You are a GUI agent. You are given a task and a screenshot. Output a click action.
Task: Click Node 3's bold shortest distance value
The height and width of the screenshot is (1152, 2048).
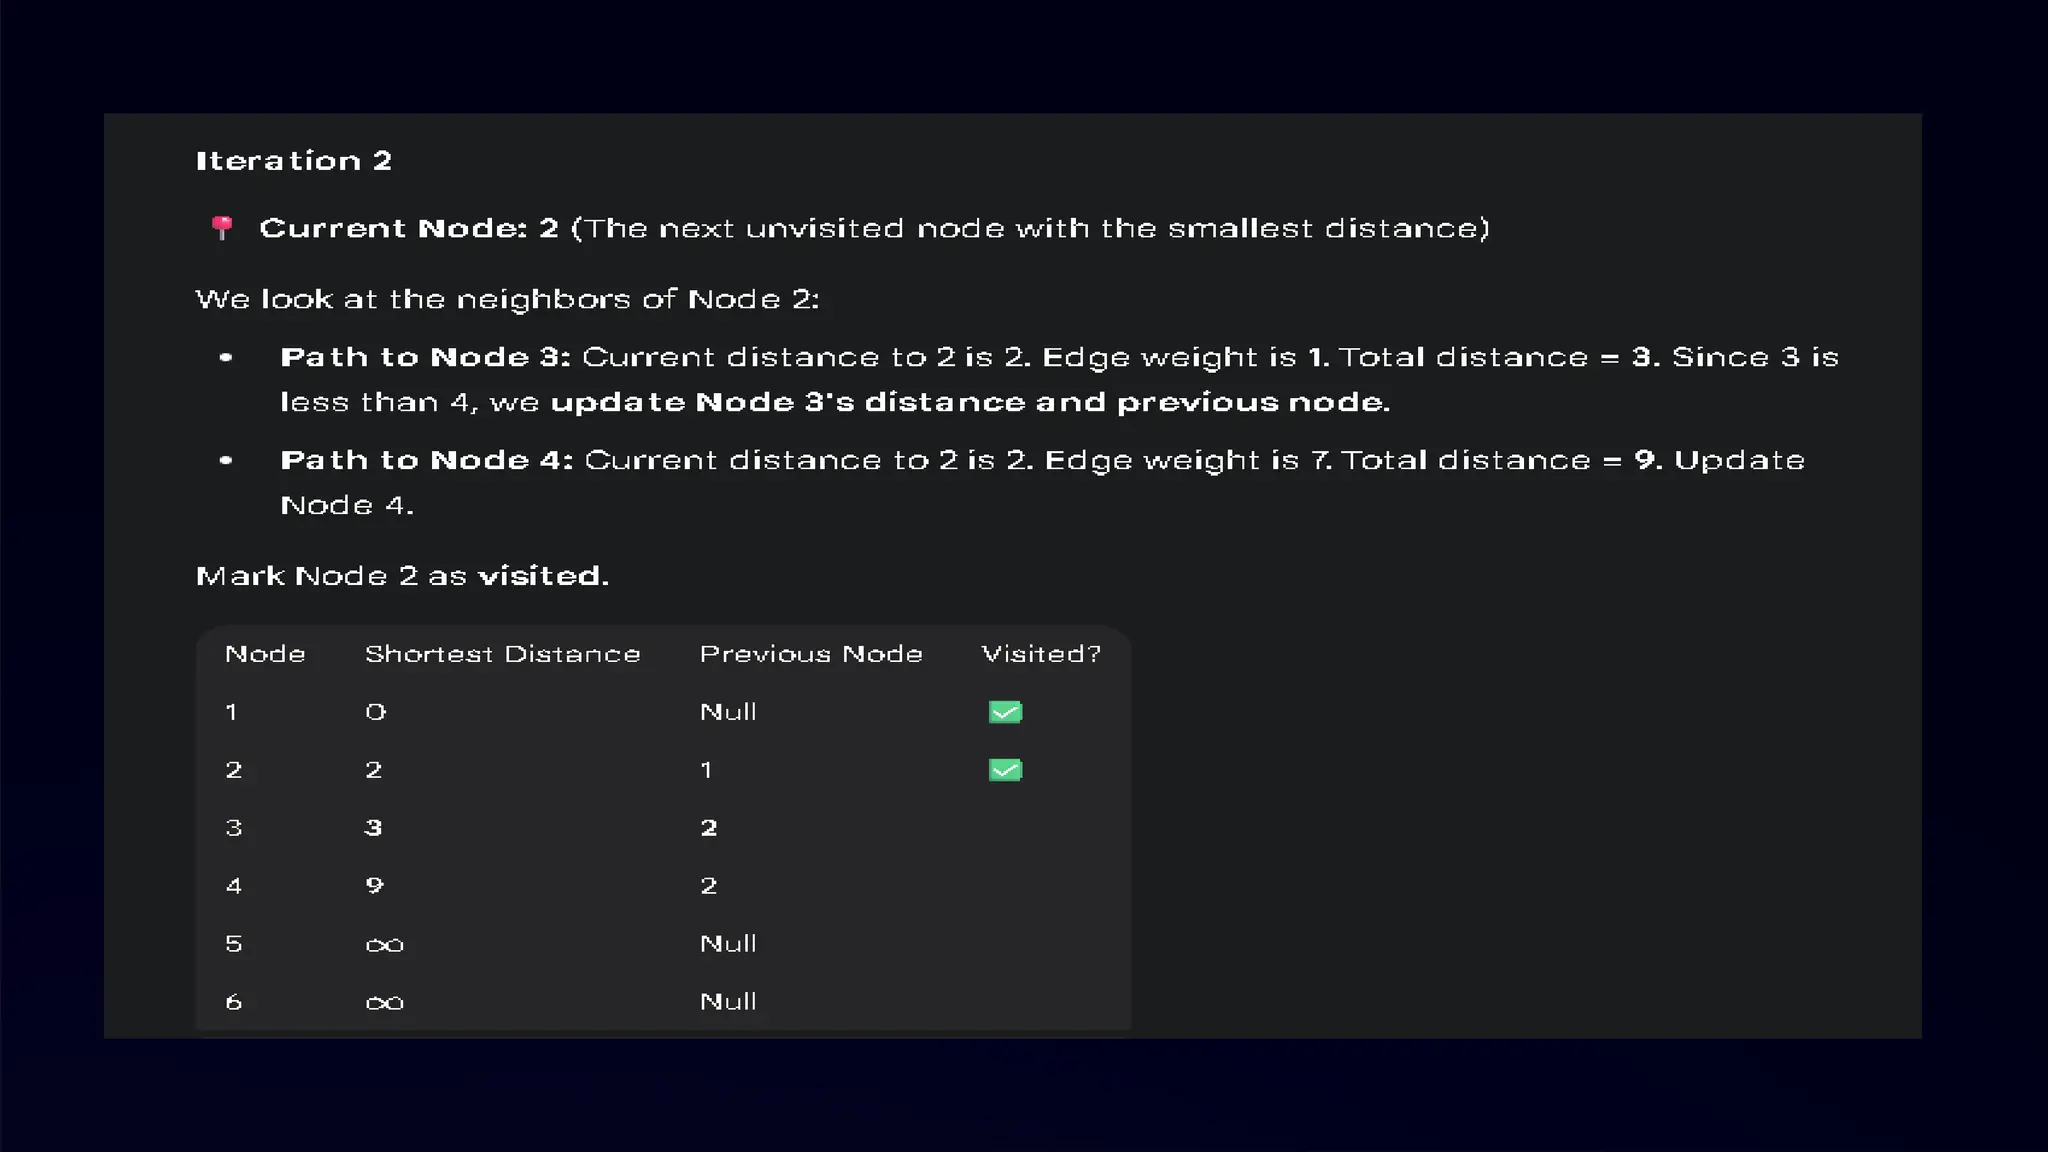click(x=374, y=828)
